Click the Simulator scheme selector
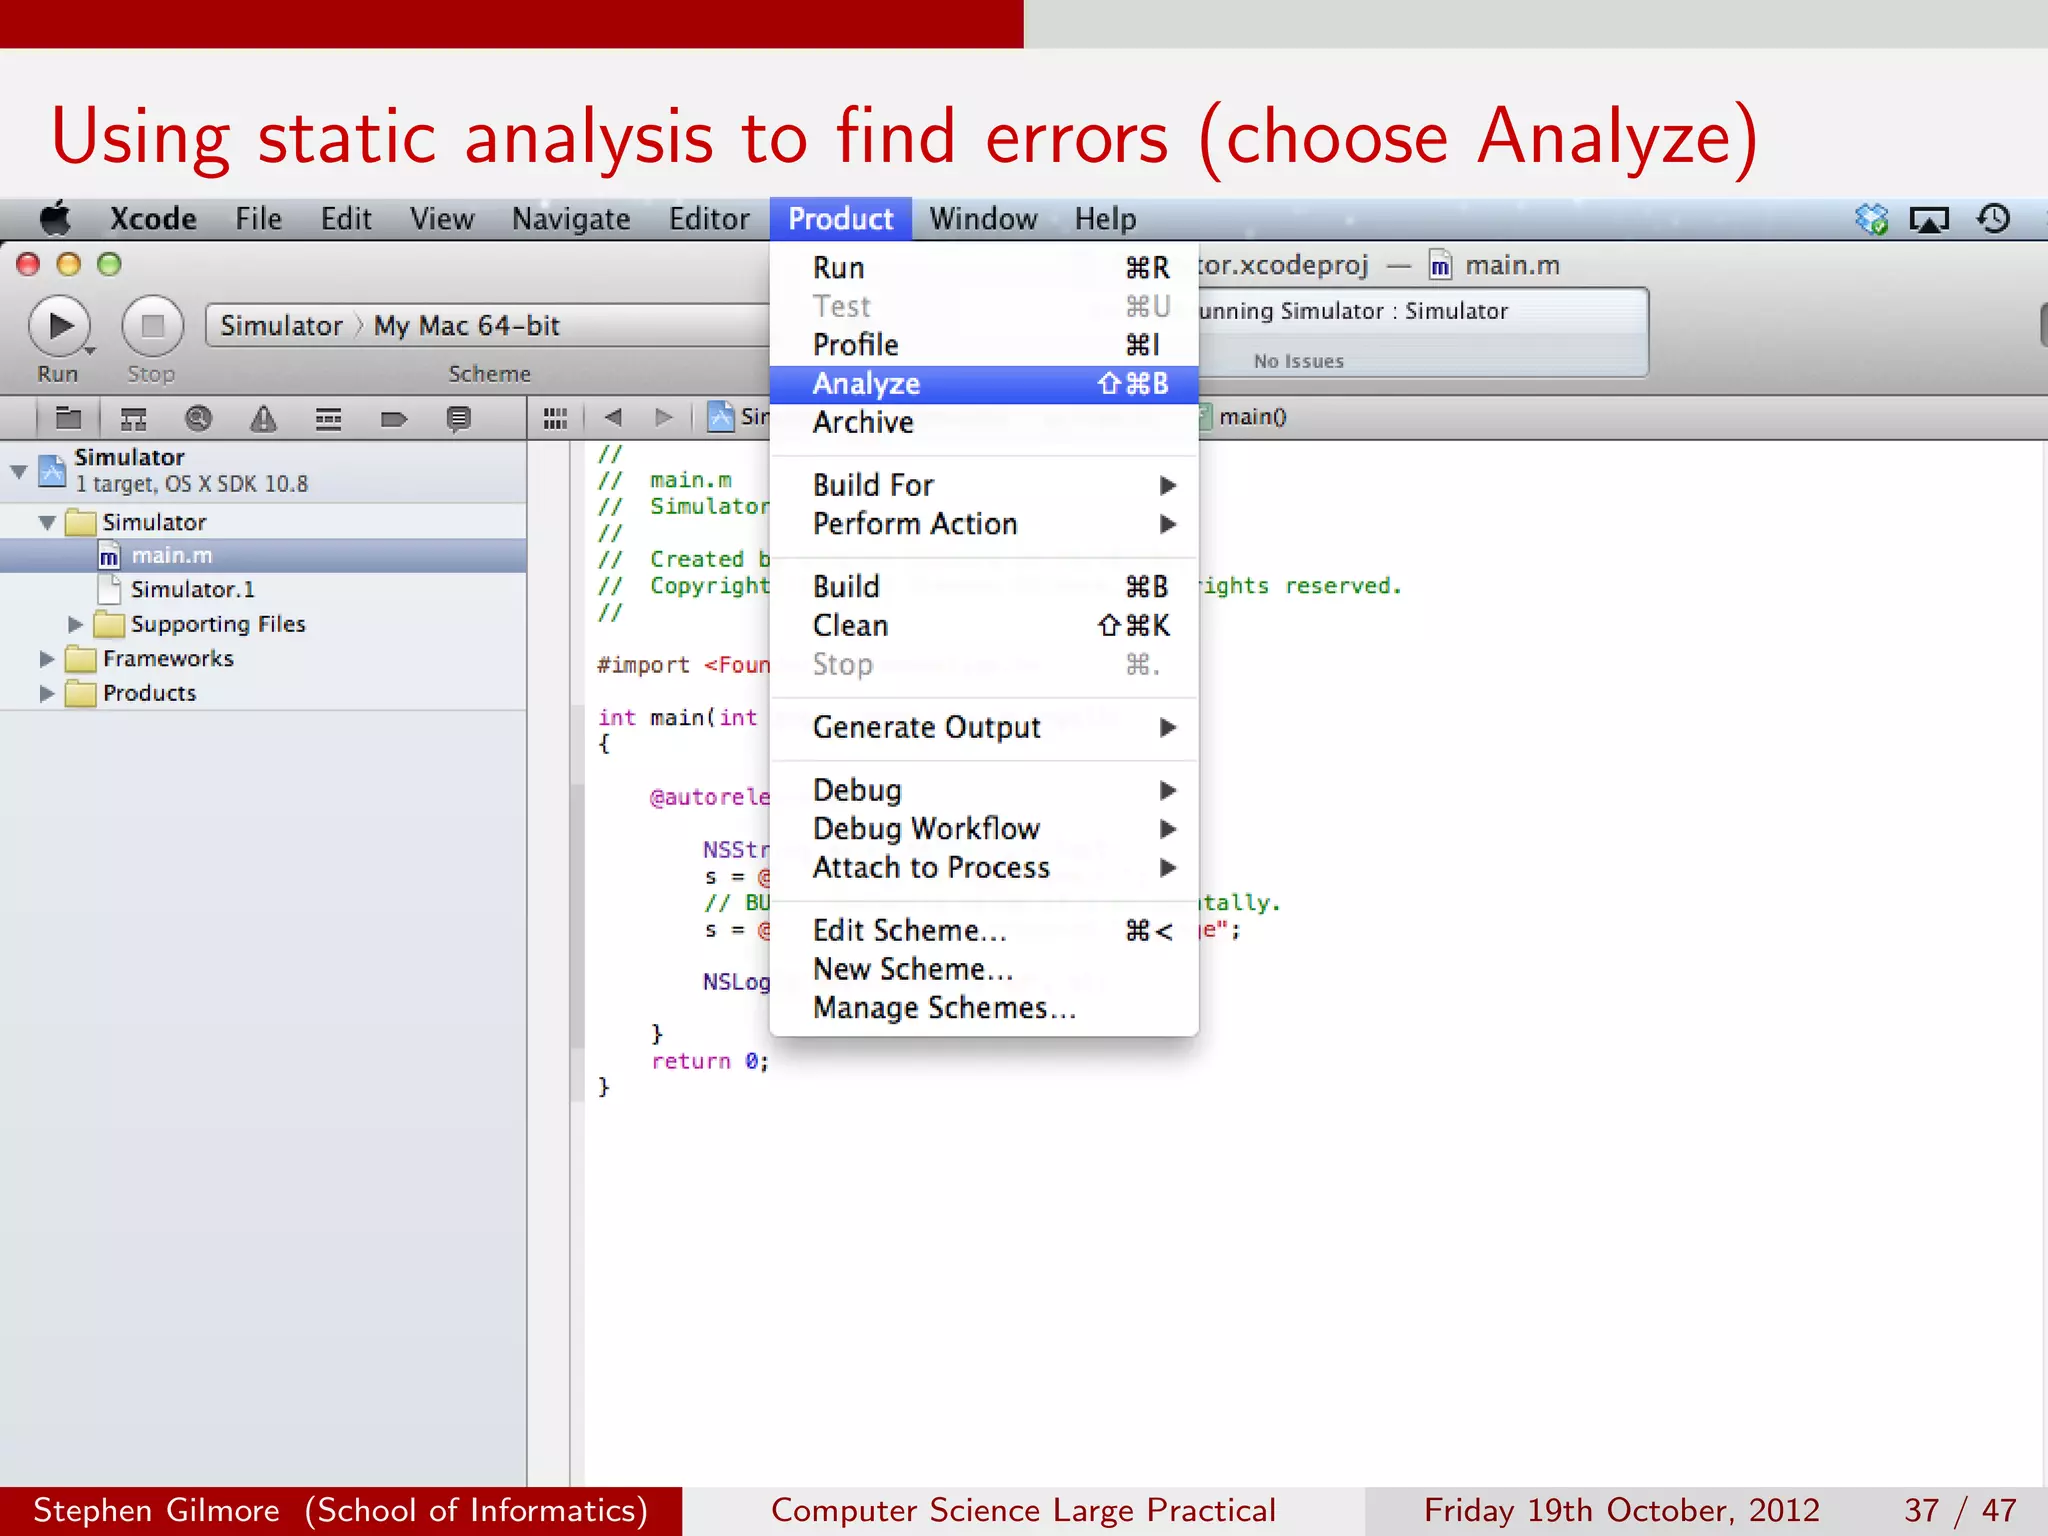This screenshot has height=1536, width=2048. click(281, 326)
